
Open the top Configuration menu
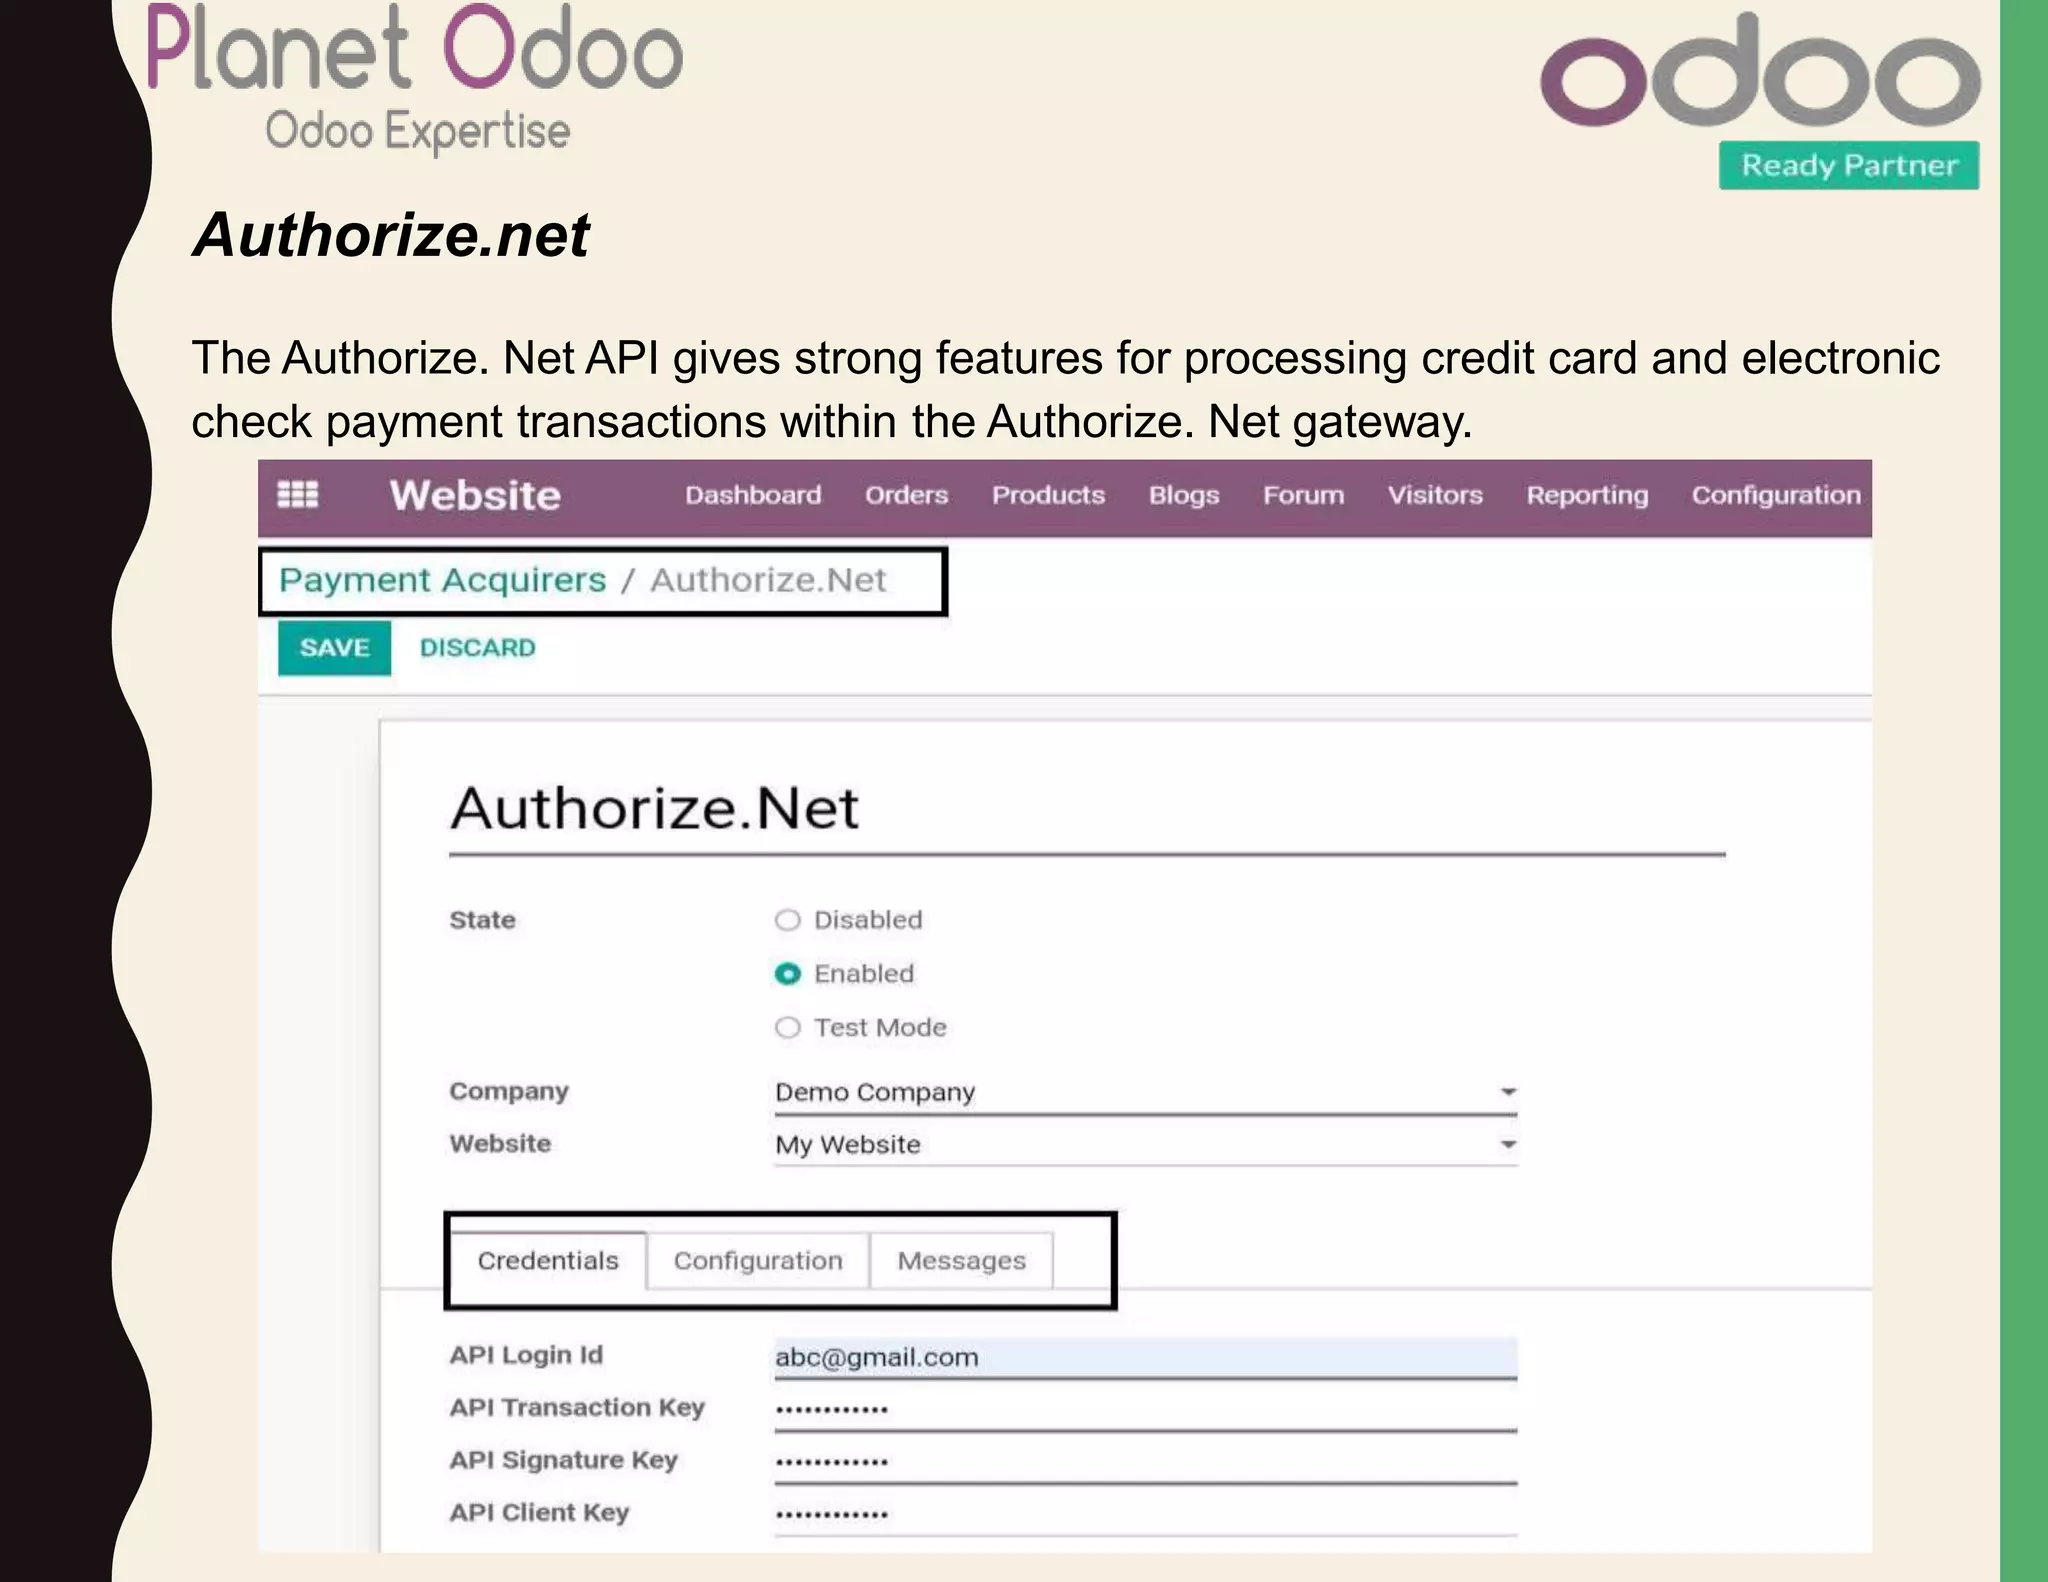(x=1776, y=496)
